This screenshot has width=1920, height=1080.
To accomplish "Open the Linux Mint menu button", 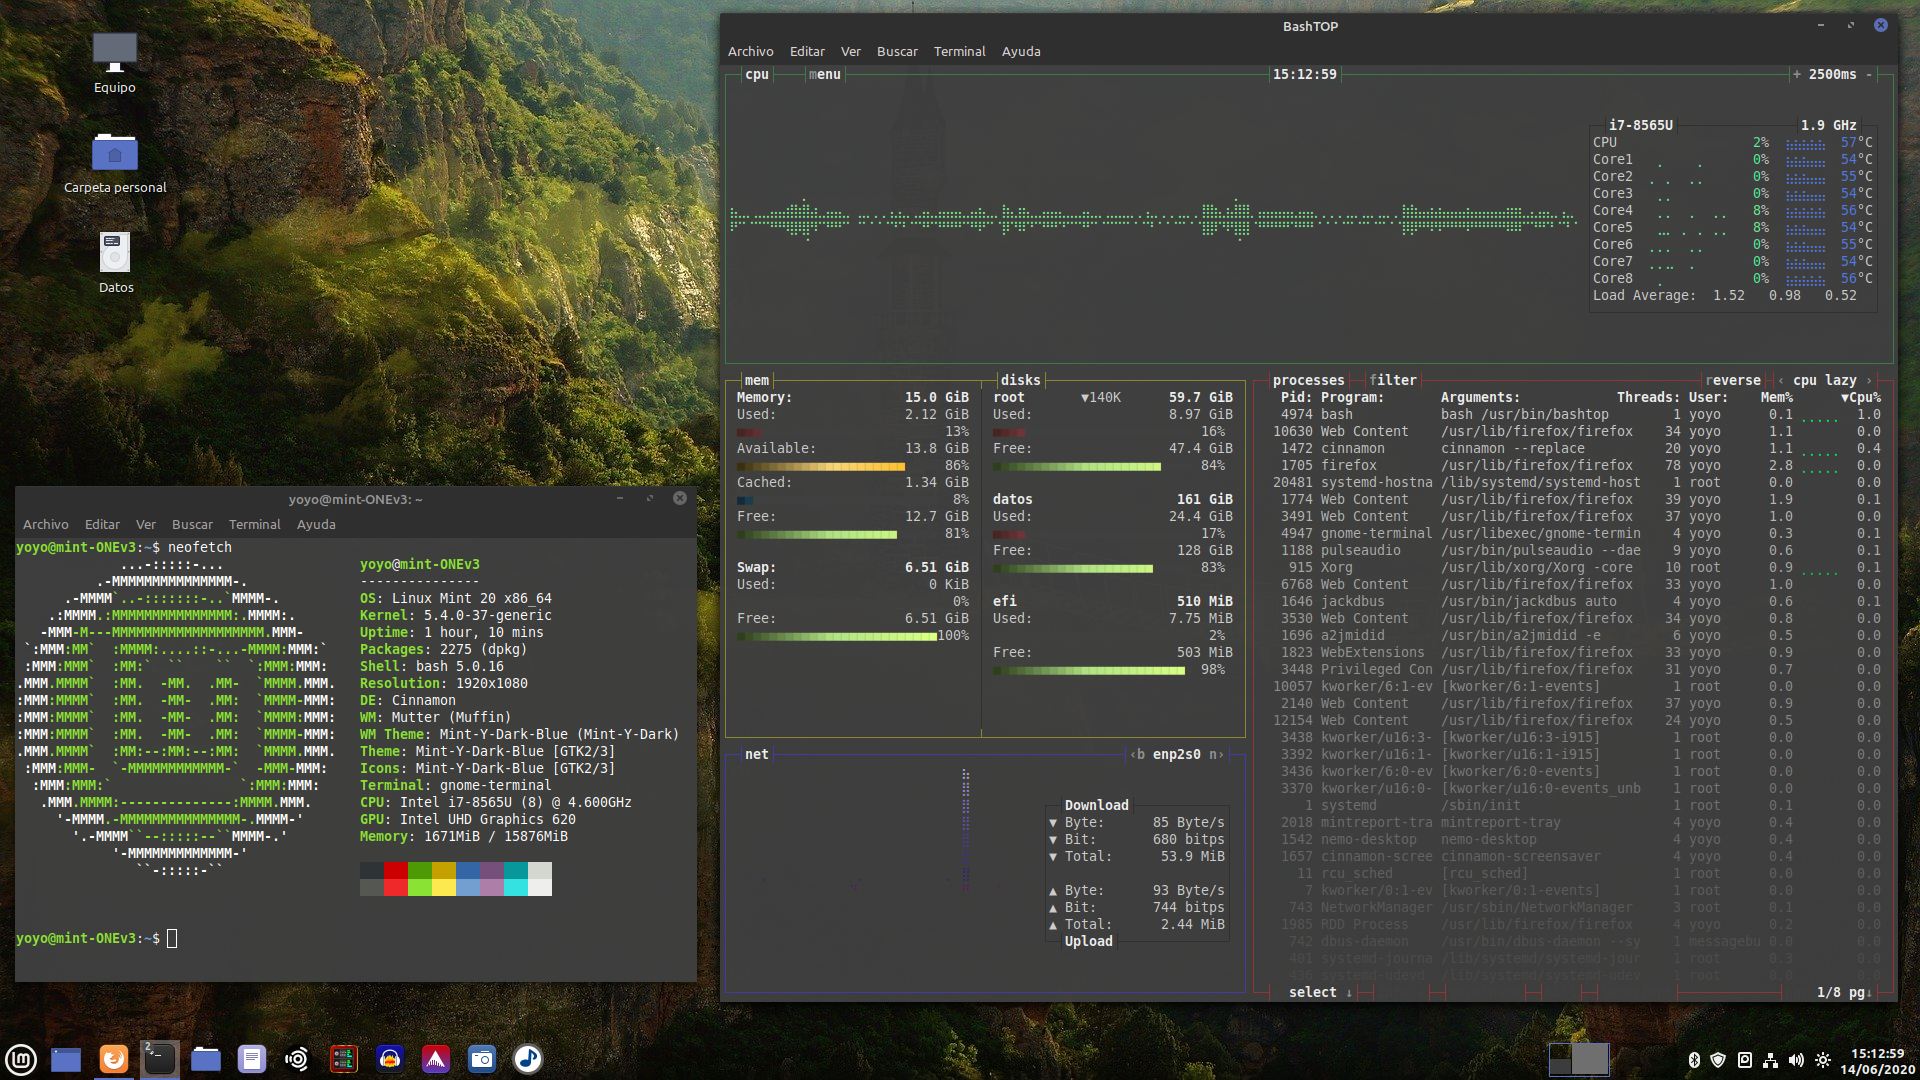I will [x=21, y=1059].
